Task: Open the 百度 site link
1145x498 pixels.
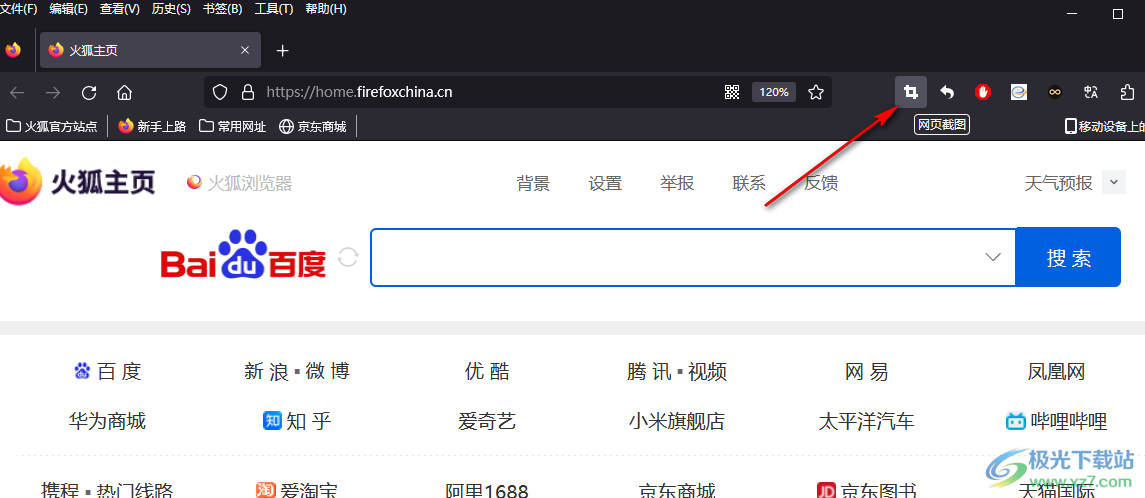Action: (x=108, y=372)
